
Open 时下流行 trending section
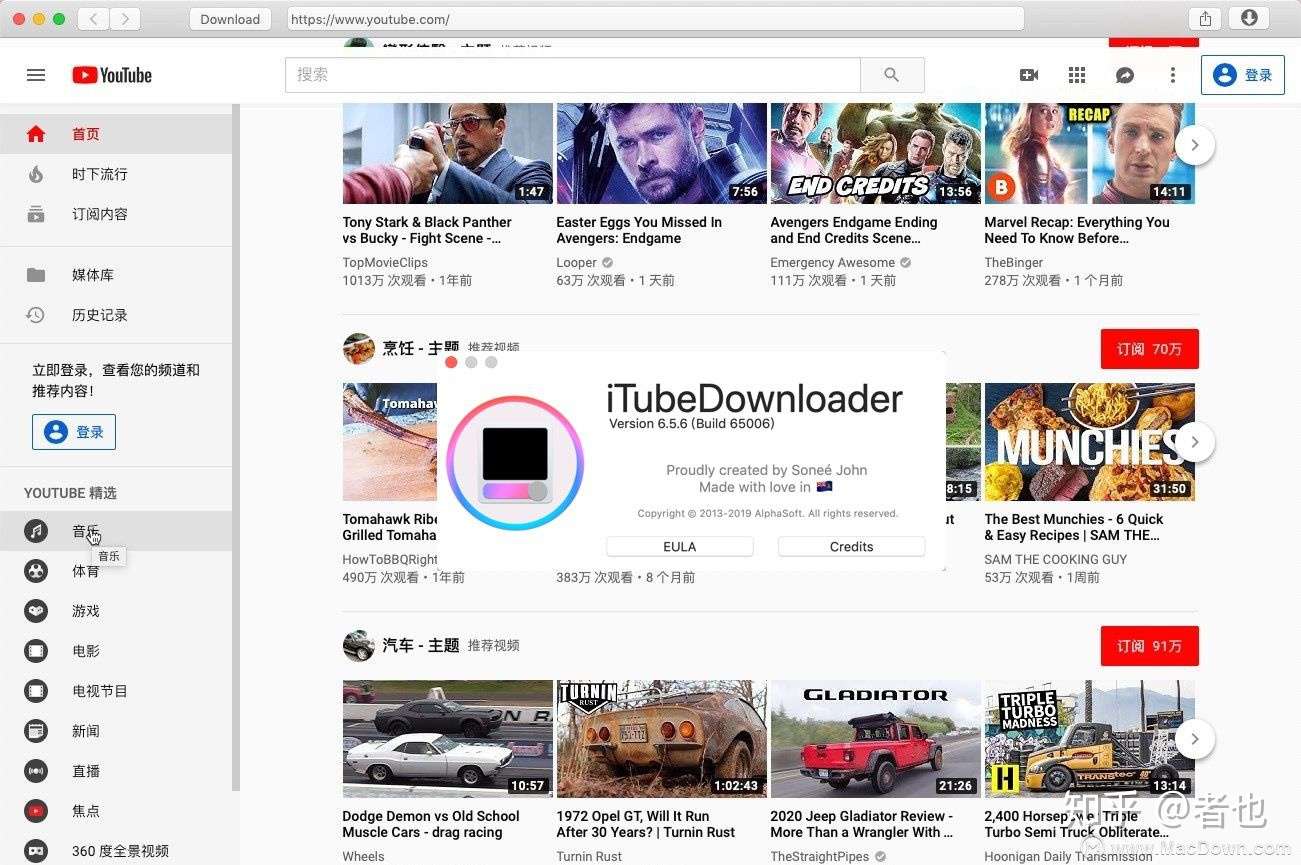coord(116,174)
